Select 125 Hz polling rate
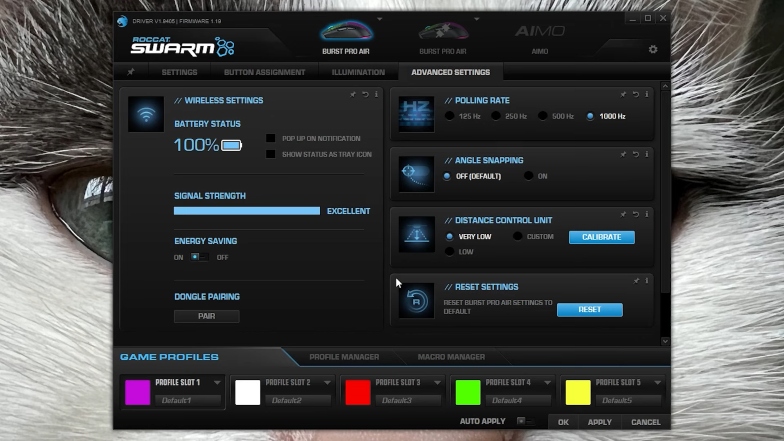Image resolution: width=784 pixels, height=441 pixels. 450,116
